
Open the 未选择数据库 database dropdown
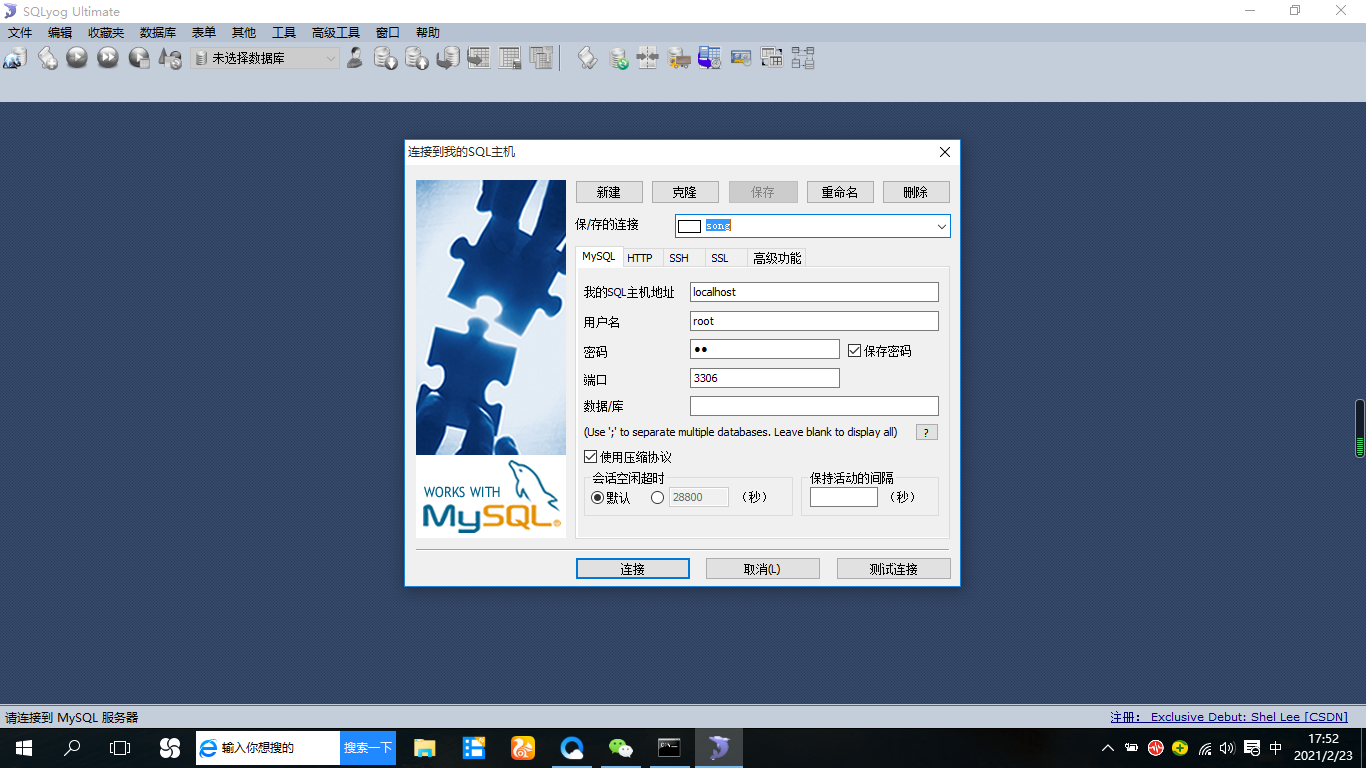click(x=265, y=59)
